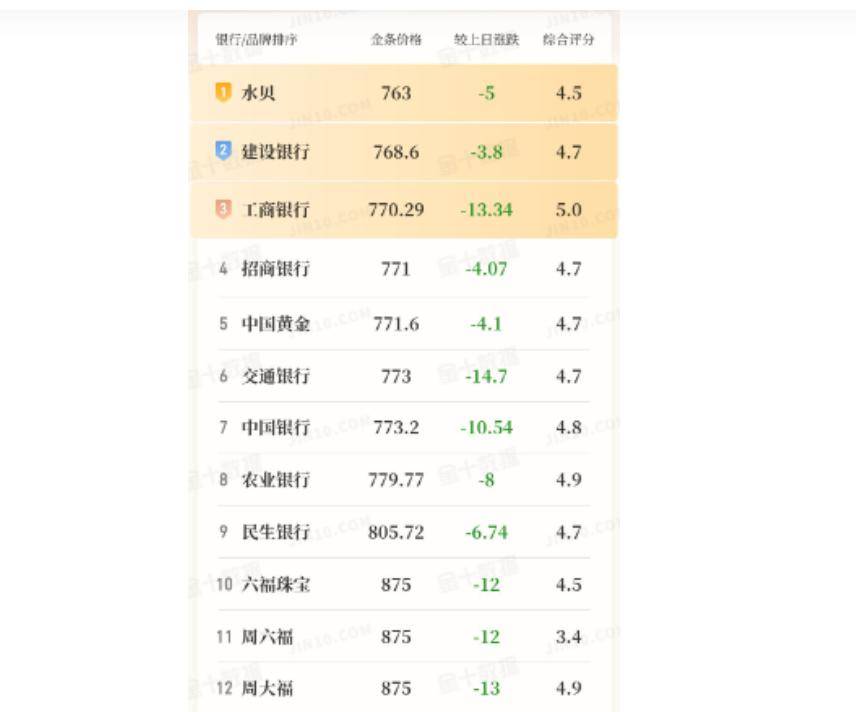
Task: Open the 六福珠宝 row name
Action: [x=276, y=584]
